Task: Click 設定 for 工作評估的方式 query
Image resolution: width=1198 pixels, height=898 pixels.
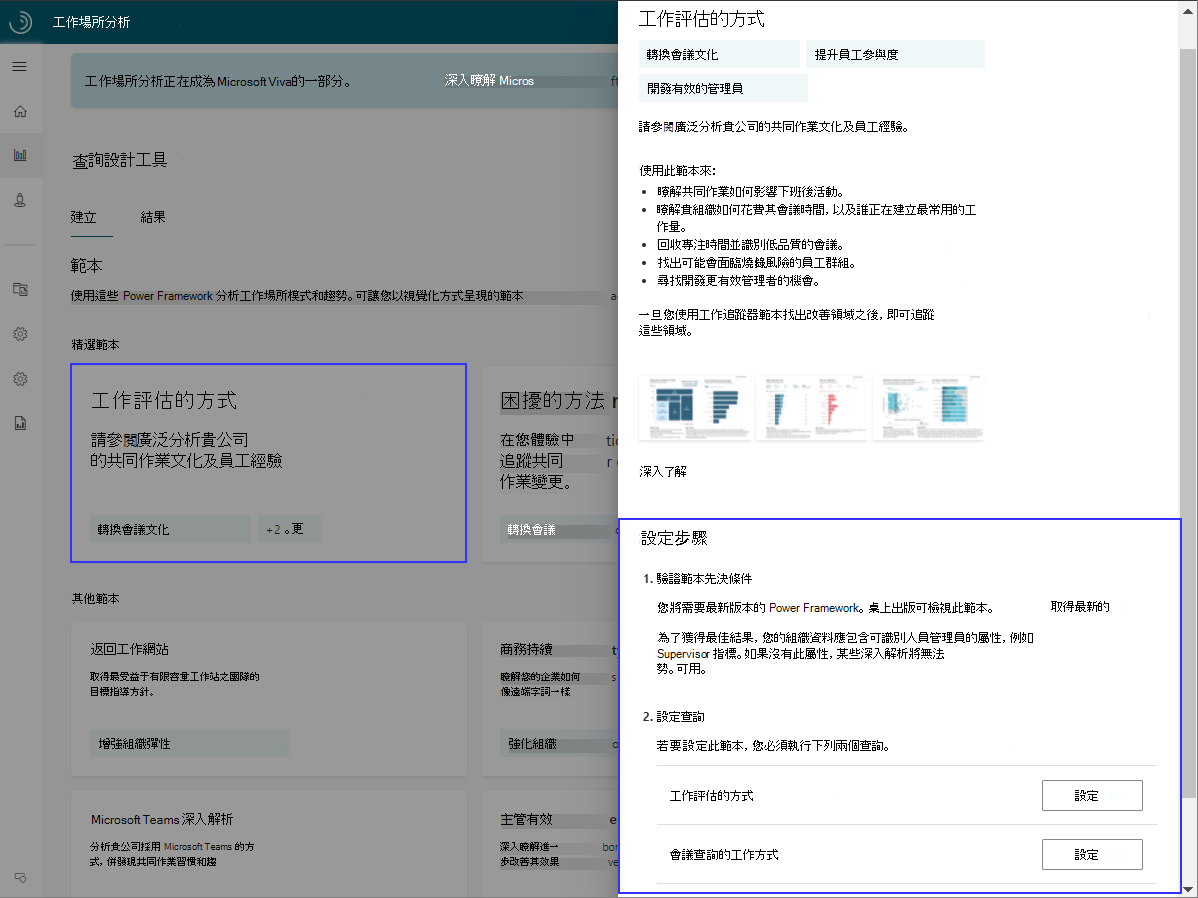Action: (x=1092, y=795)
